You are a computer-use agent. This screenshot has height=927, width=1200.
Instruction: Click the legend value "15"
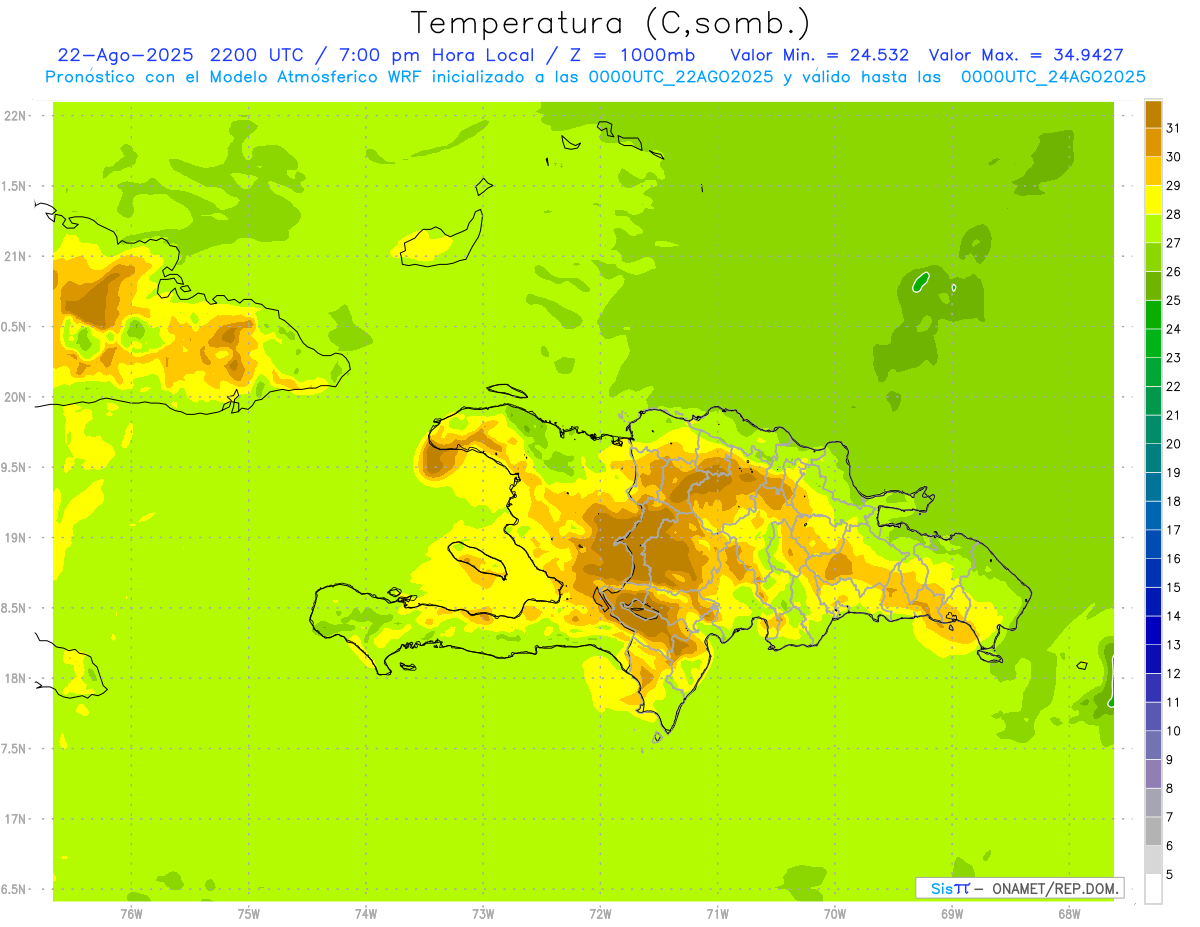click(x=1174, y=588)
